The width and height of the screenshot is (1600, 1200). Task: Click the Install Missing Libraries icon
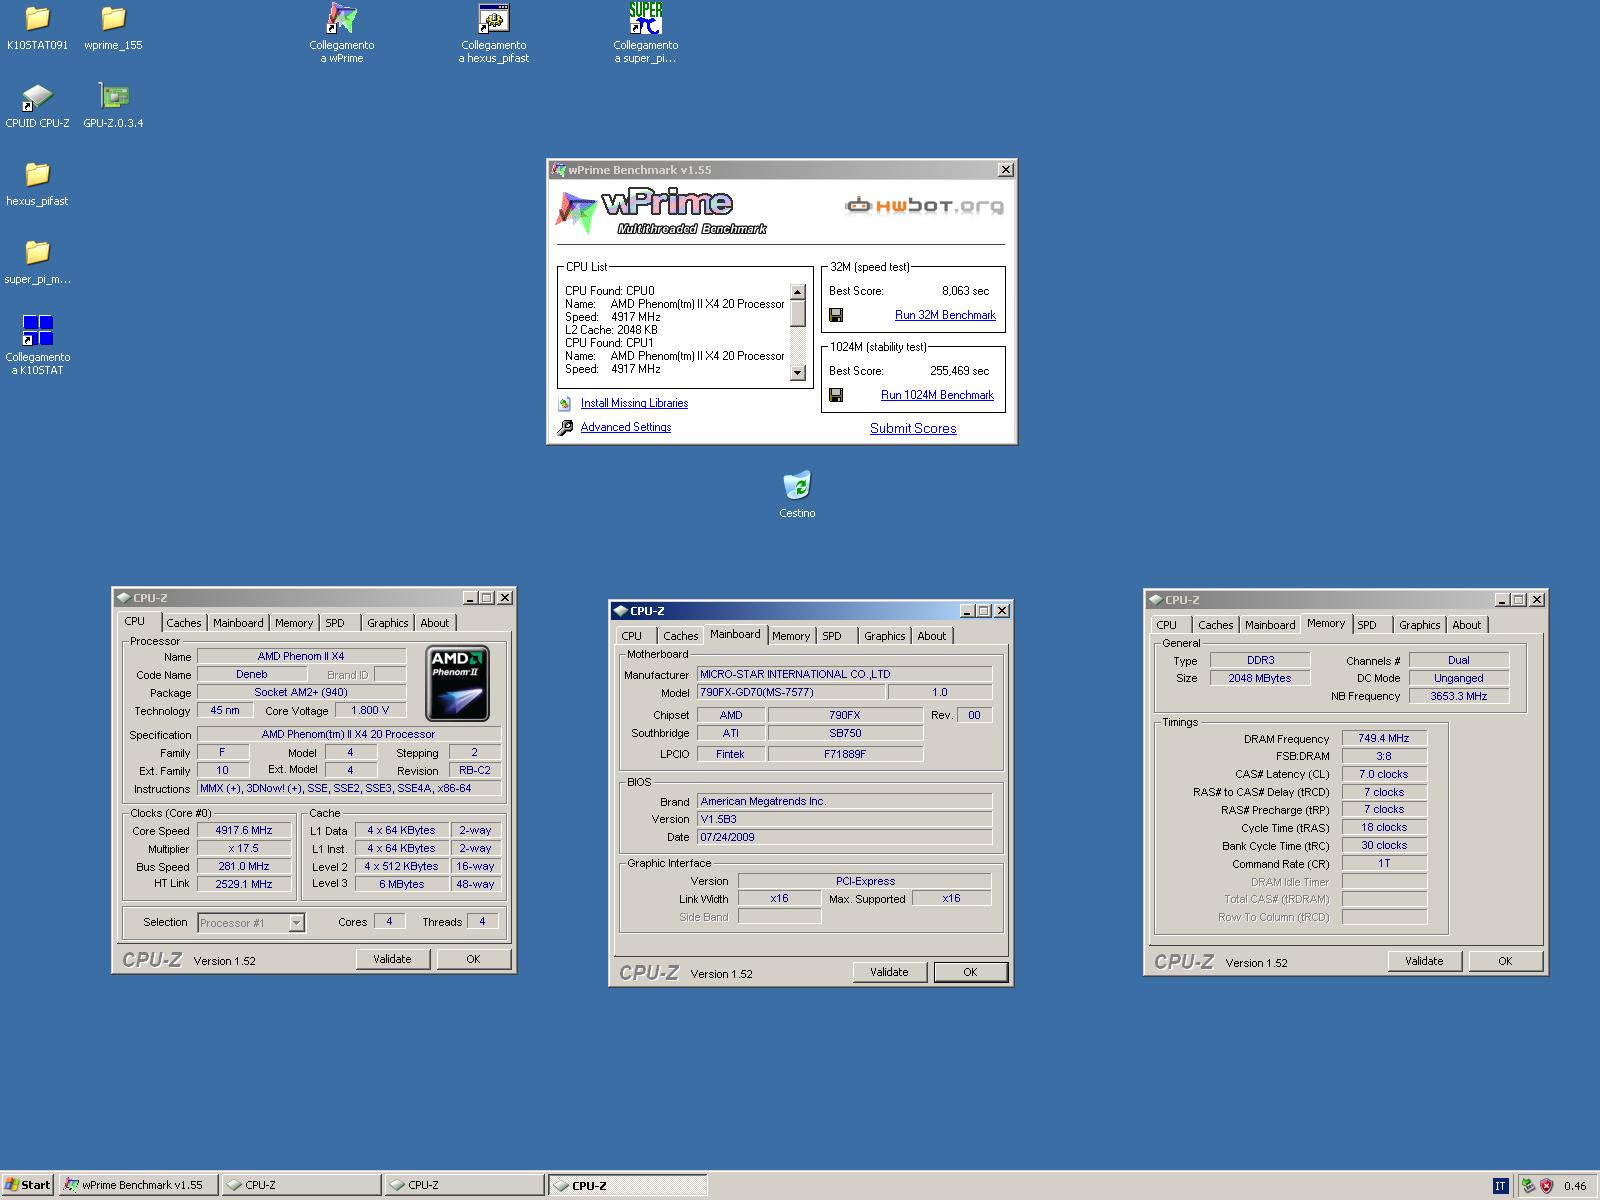coord(565,403)
